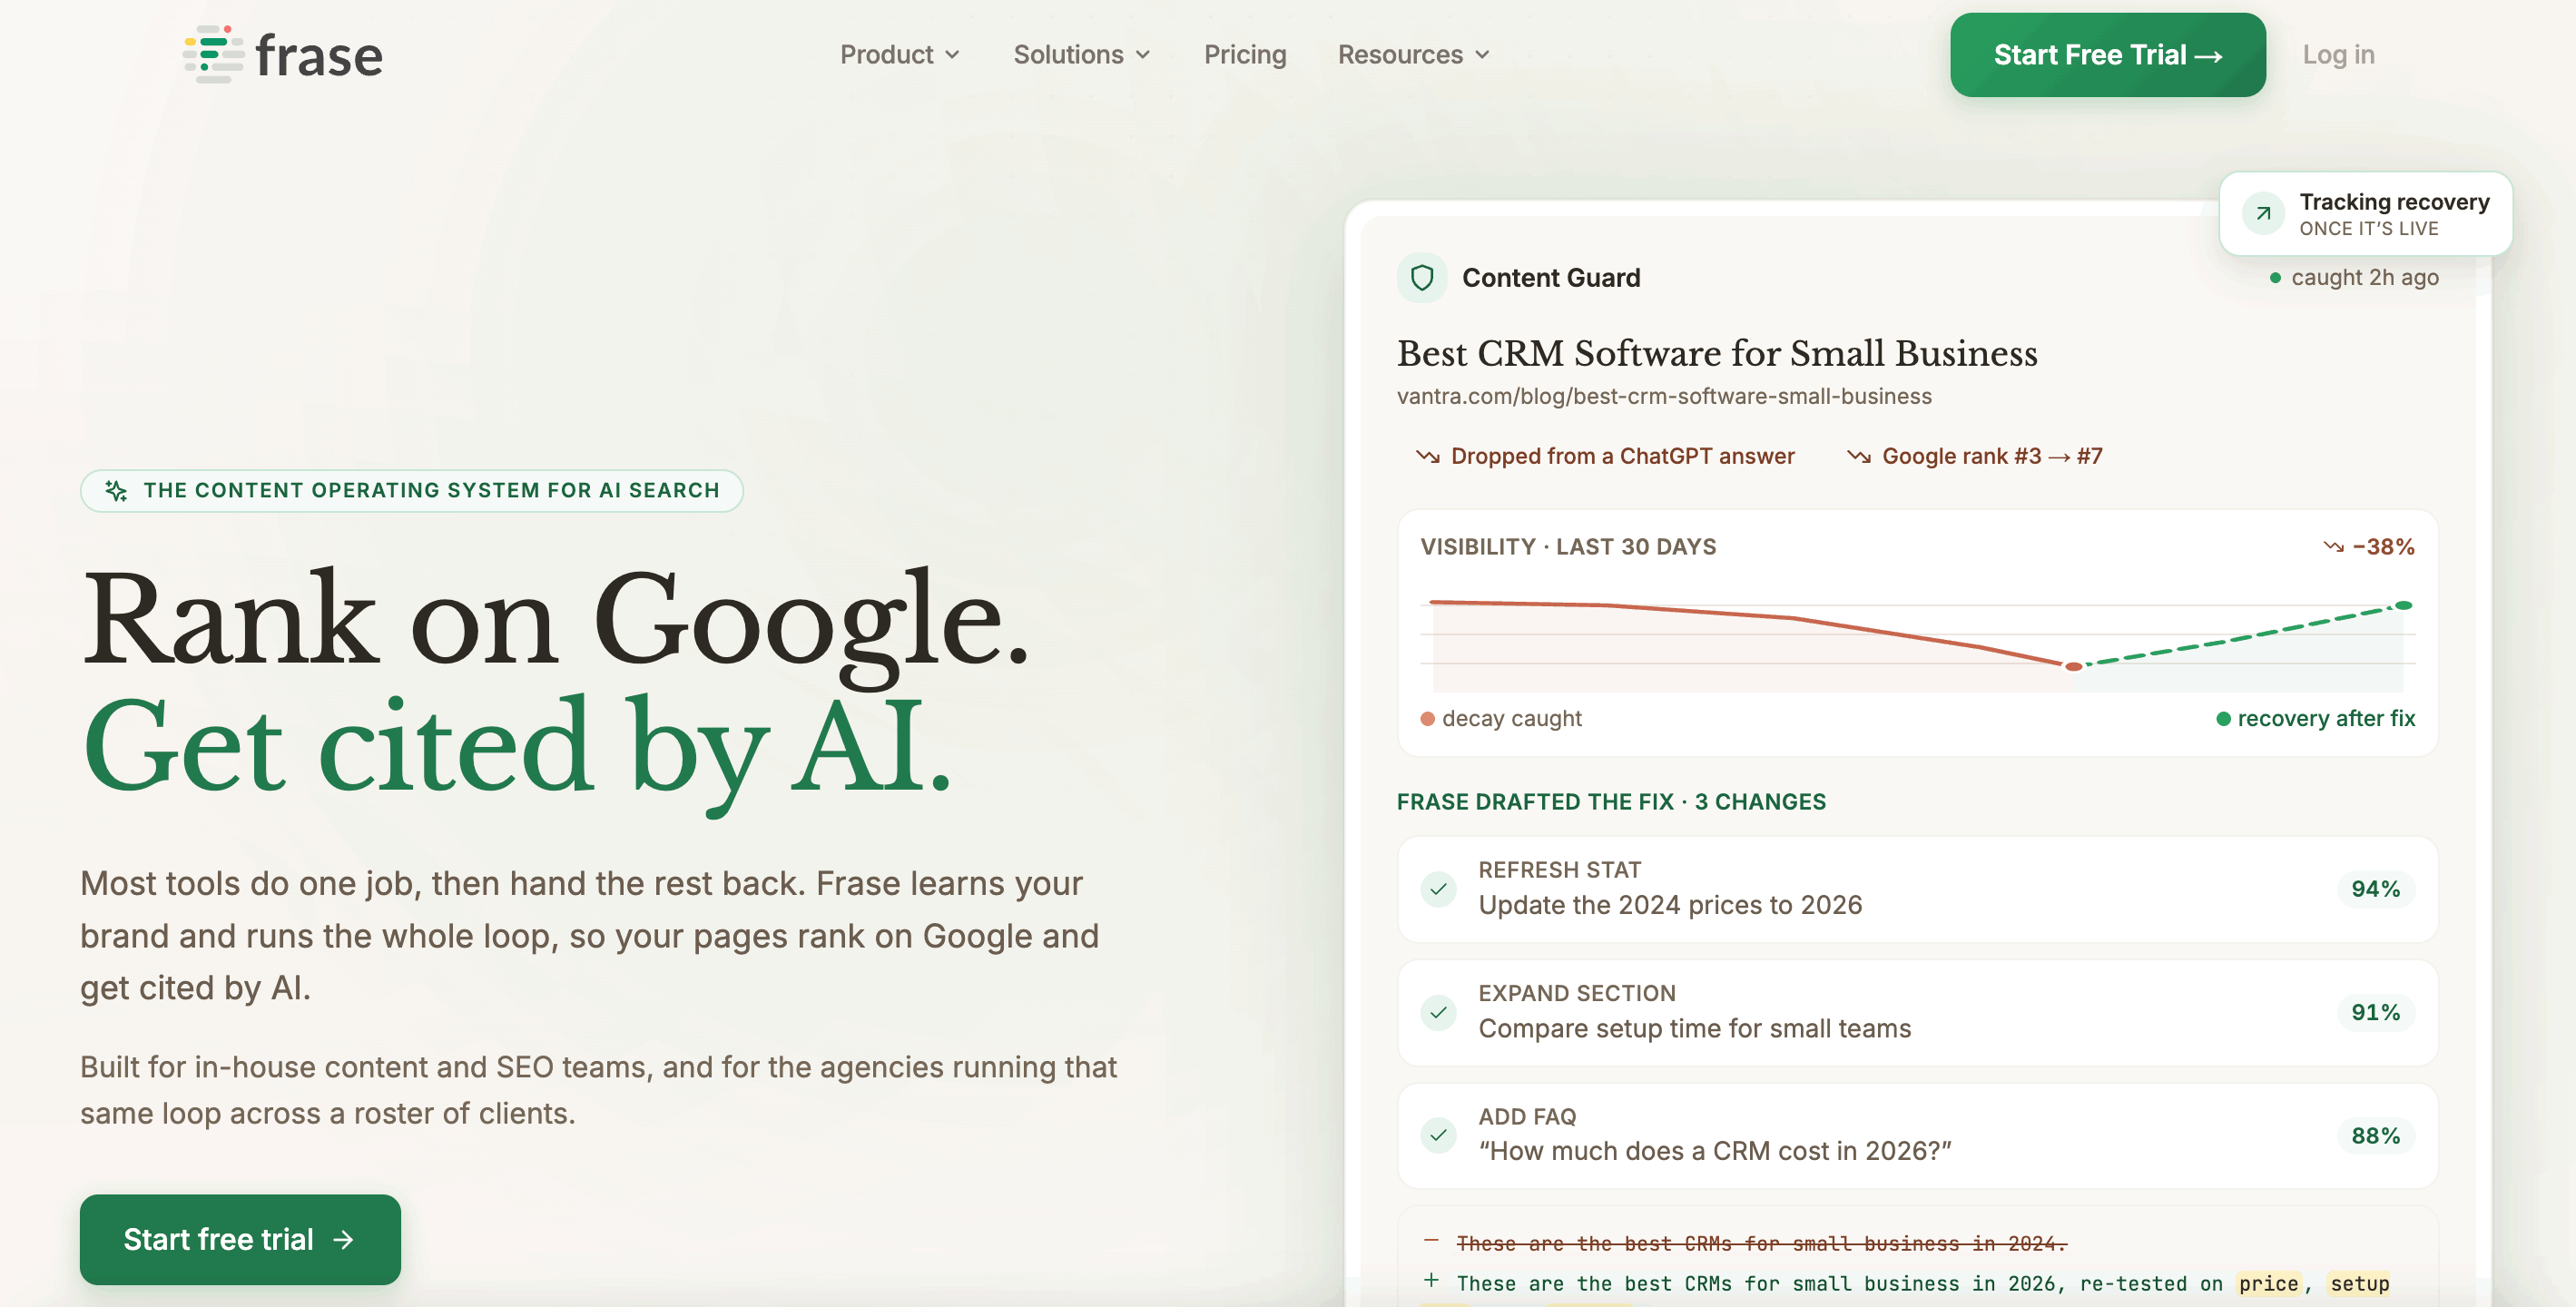Click the downtrend icon beside Google rank

1858,456
